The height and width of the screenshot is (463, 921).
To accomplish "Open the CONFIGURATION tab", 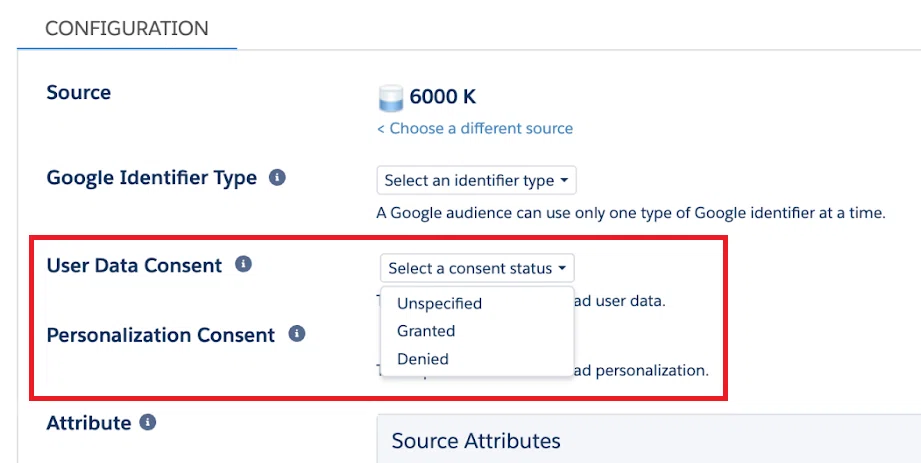I will [x=127, y=28].
